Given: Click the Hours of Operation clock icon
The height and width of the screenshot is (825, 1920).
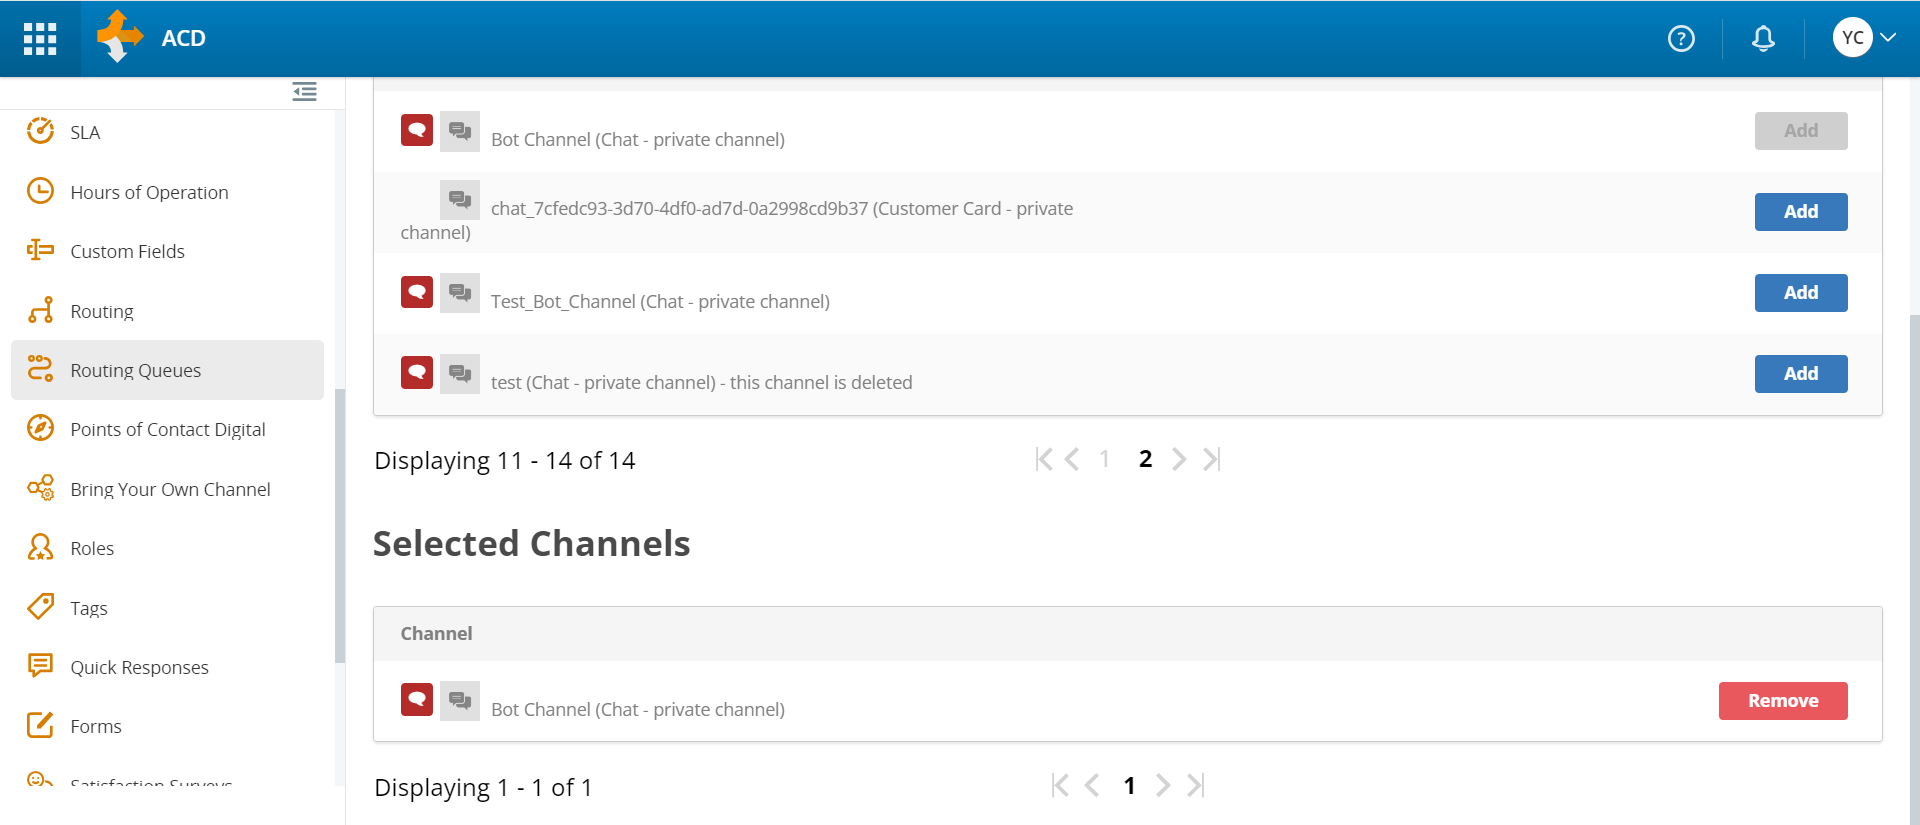Looking at the screenshot, I should (x=40, y=191).
